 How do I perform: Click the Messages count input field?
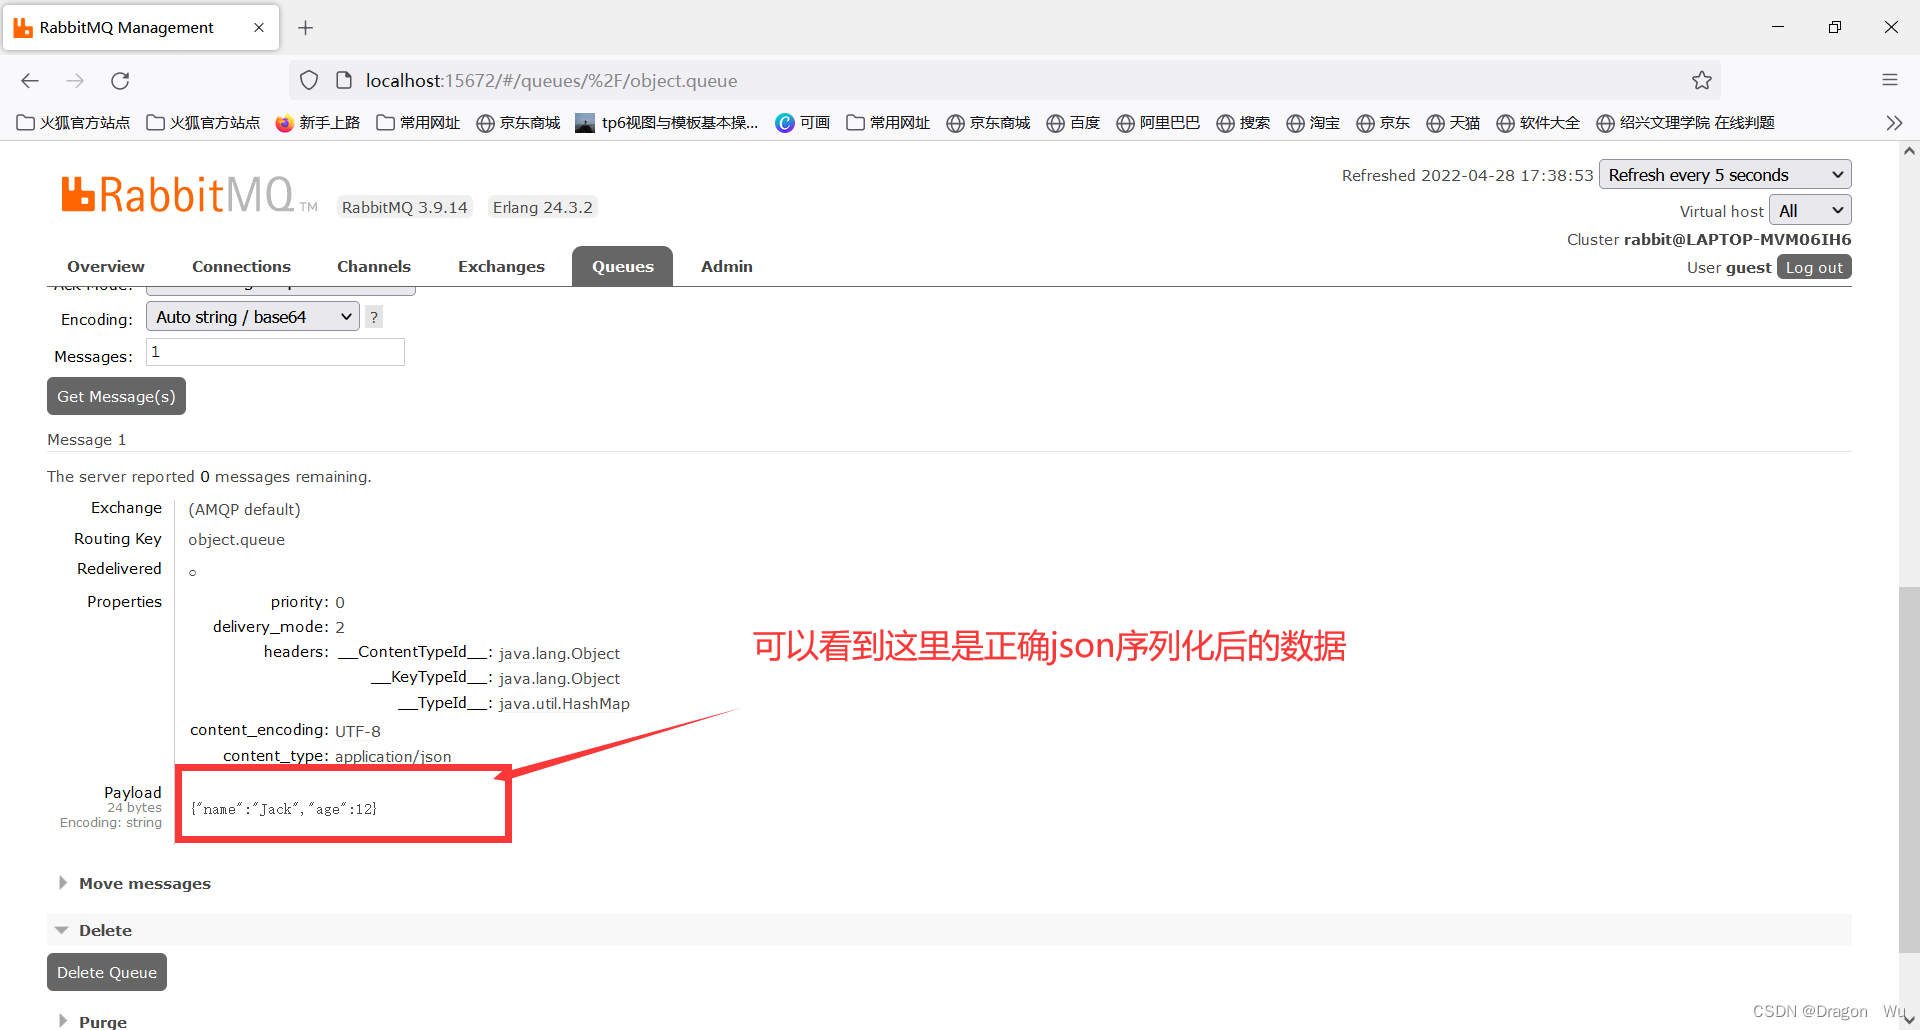[275, 352]
